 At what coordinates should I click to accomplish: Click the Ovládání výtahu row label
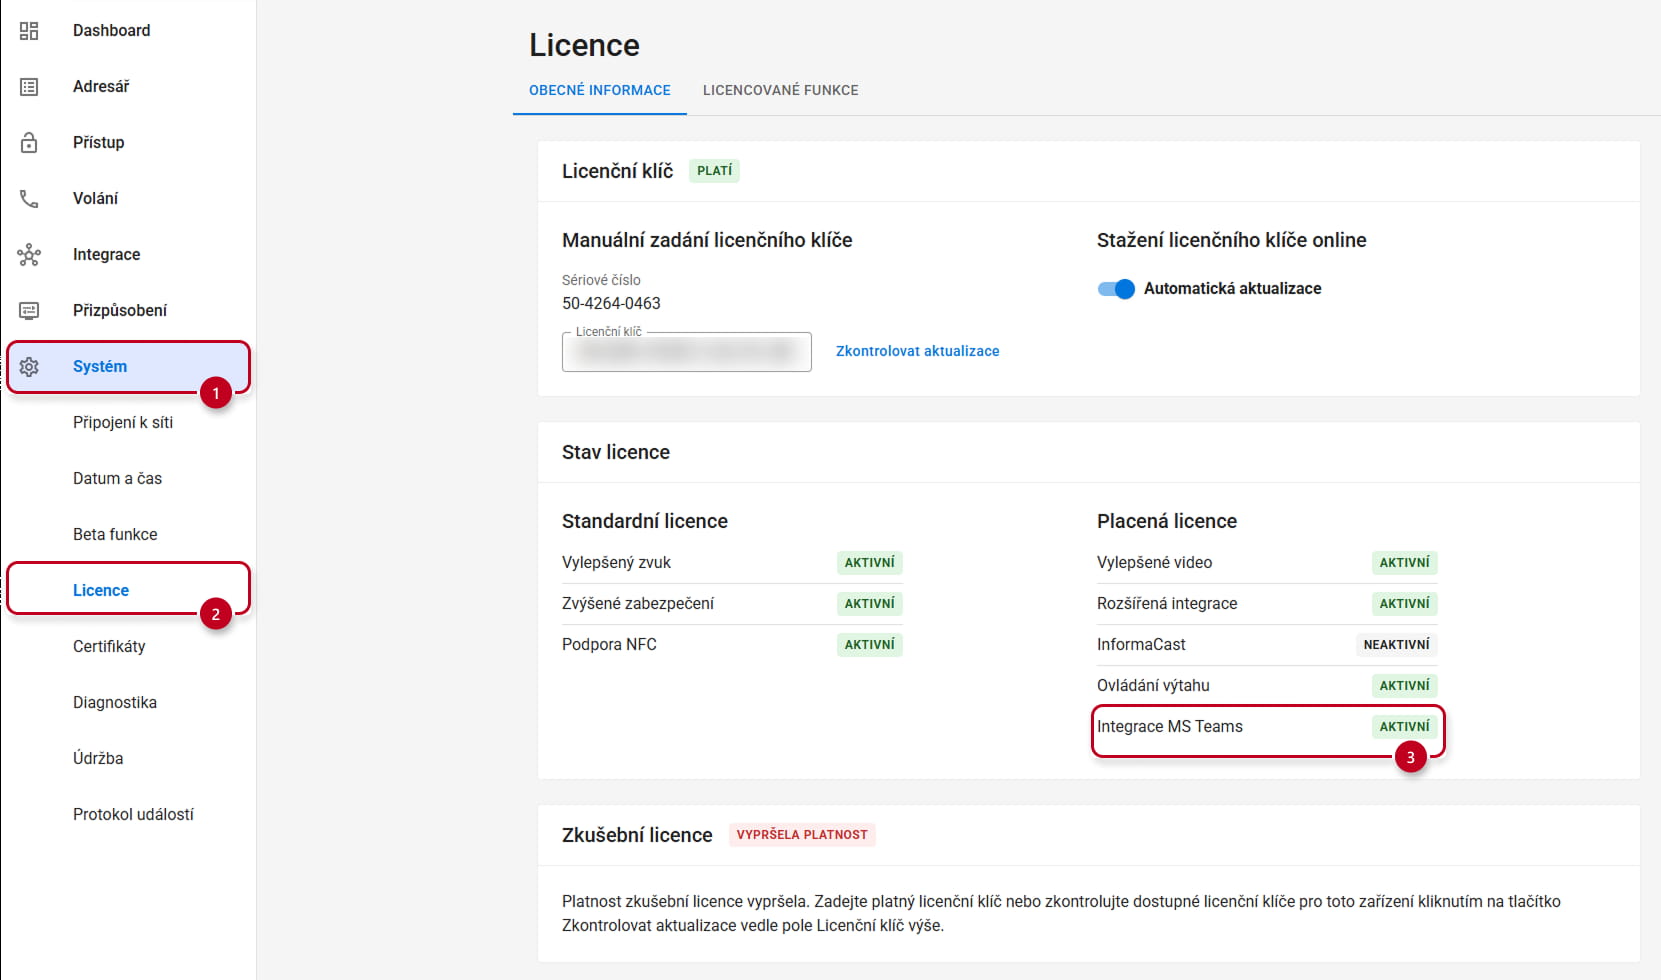[1153, 686]
